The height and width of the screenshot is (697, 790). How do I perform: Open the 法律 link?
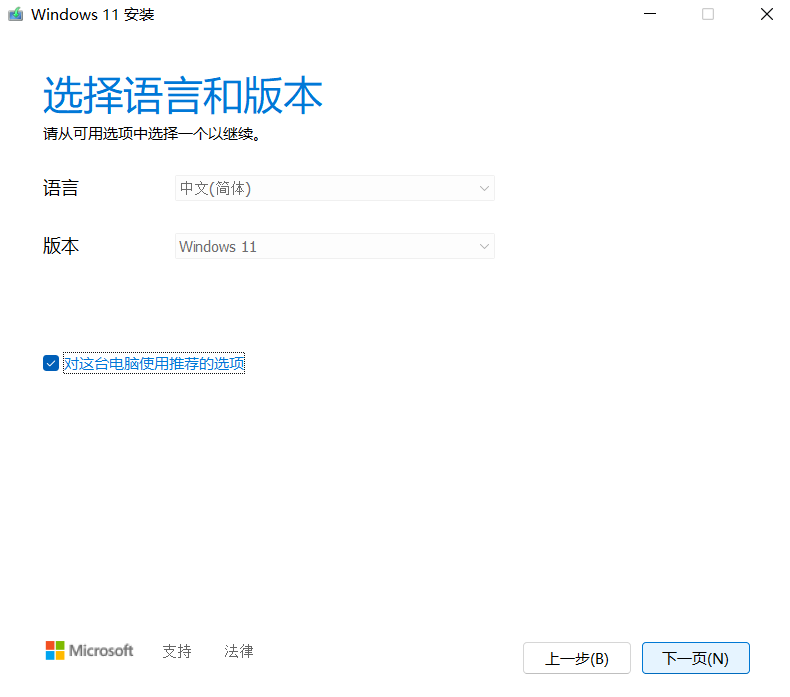pyautogui.click(x=239, y=651)
